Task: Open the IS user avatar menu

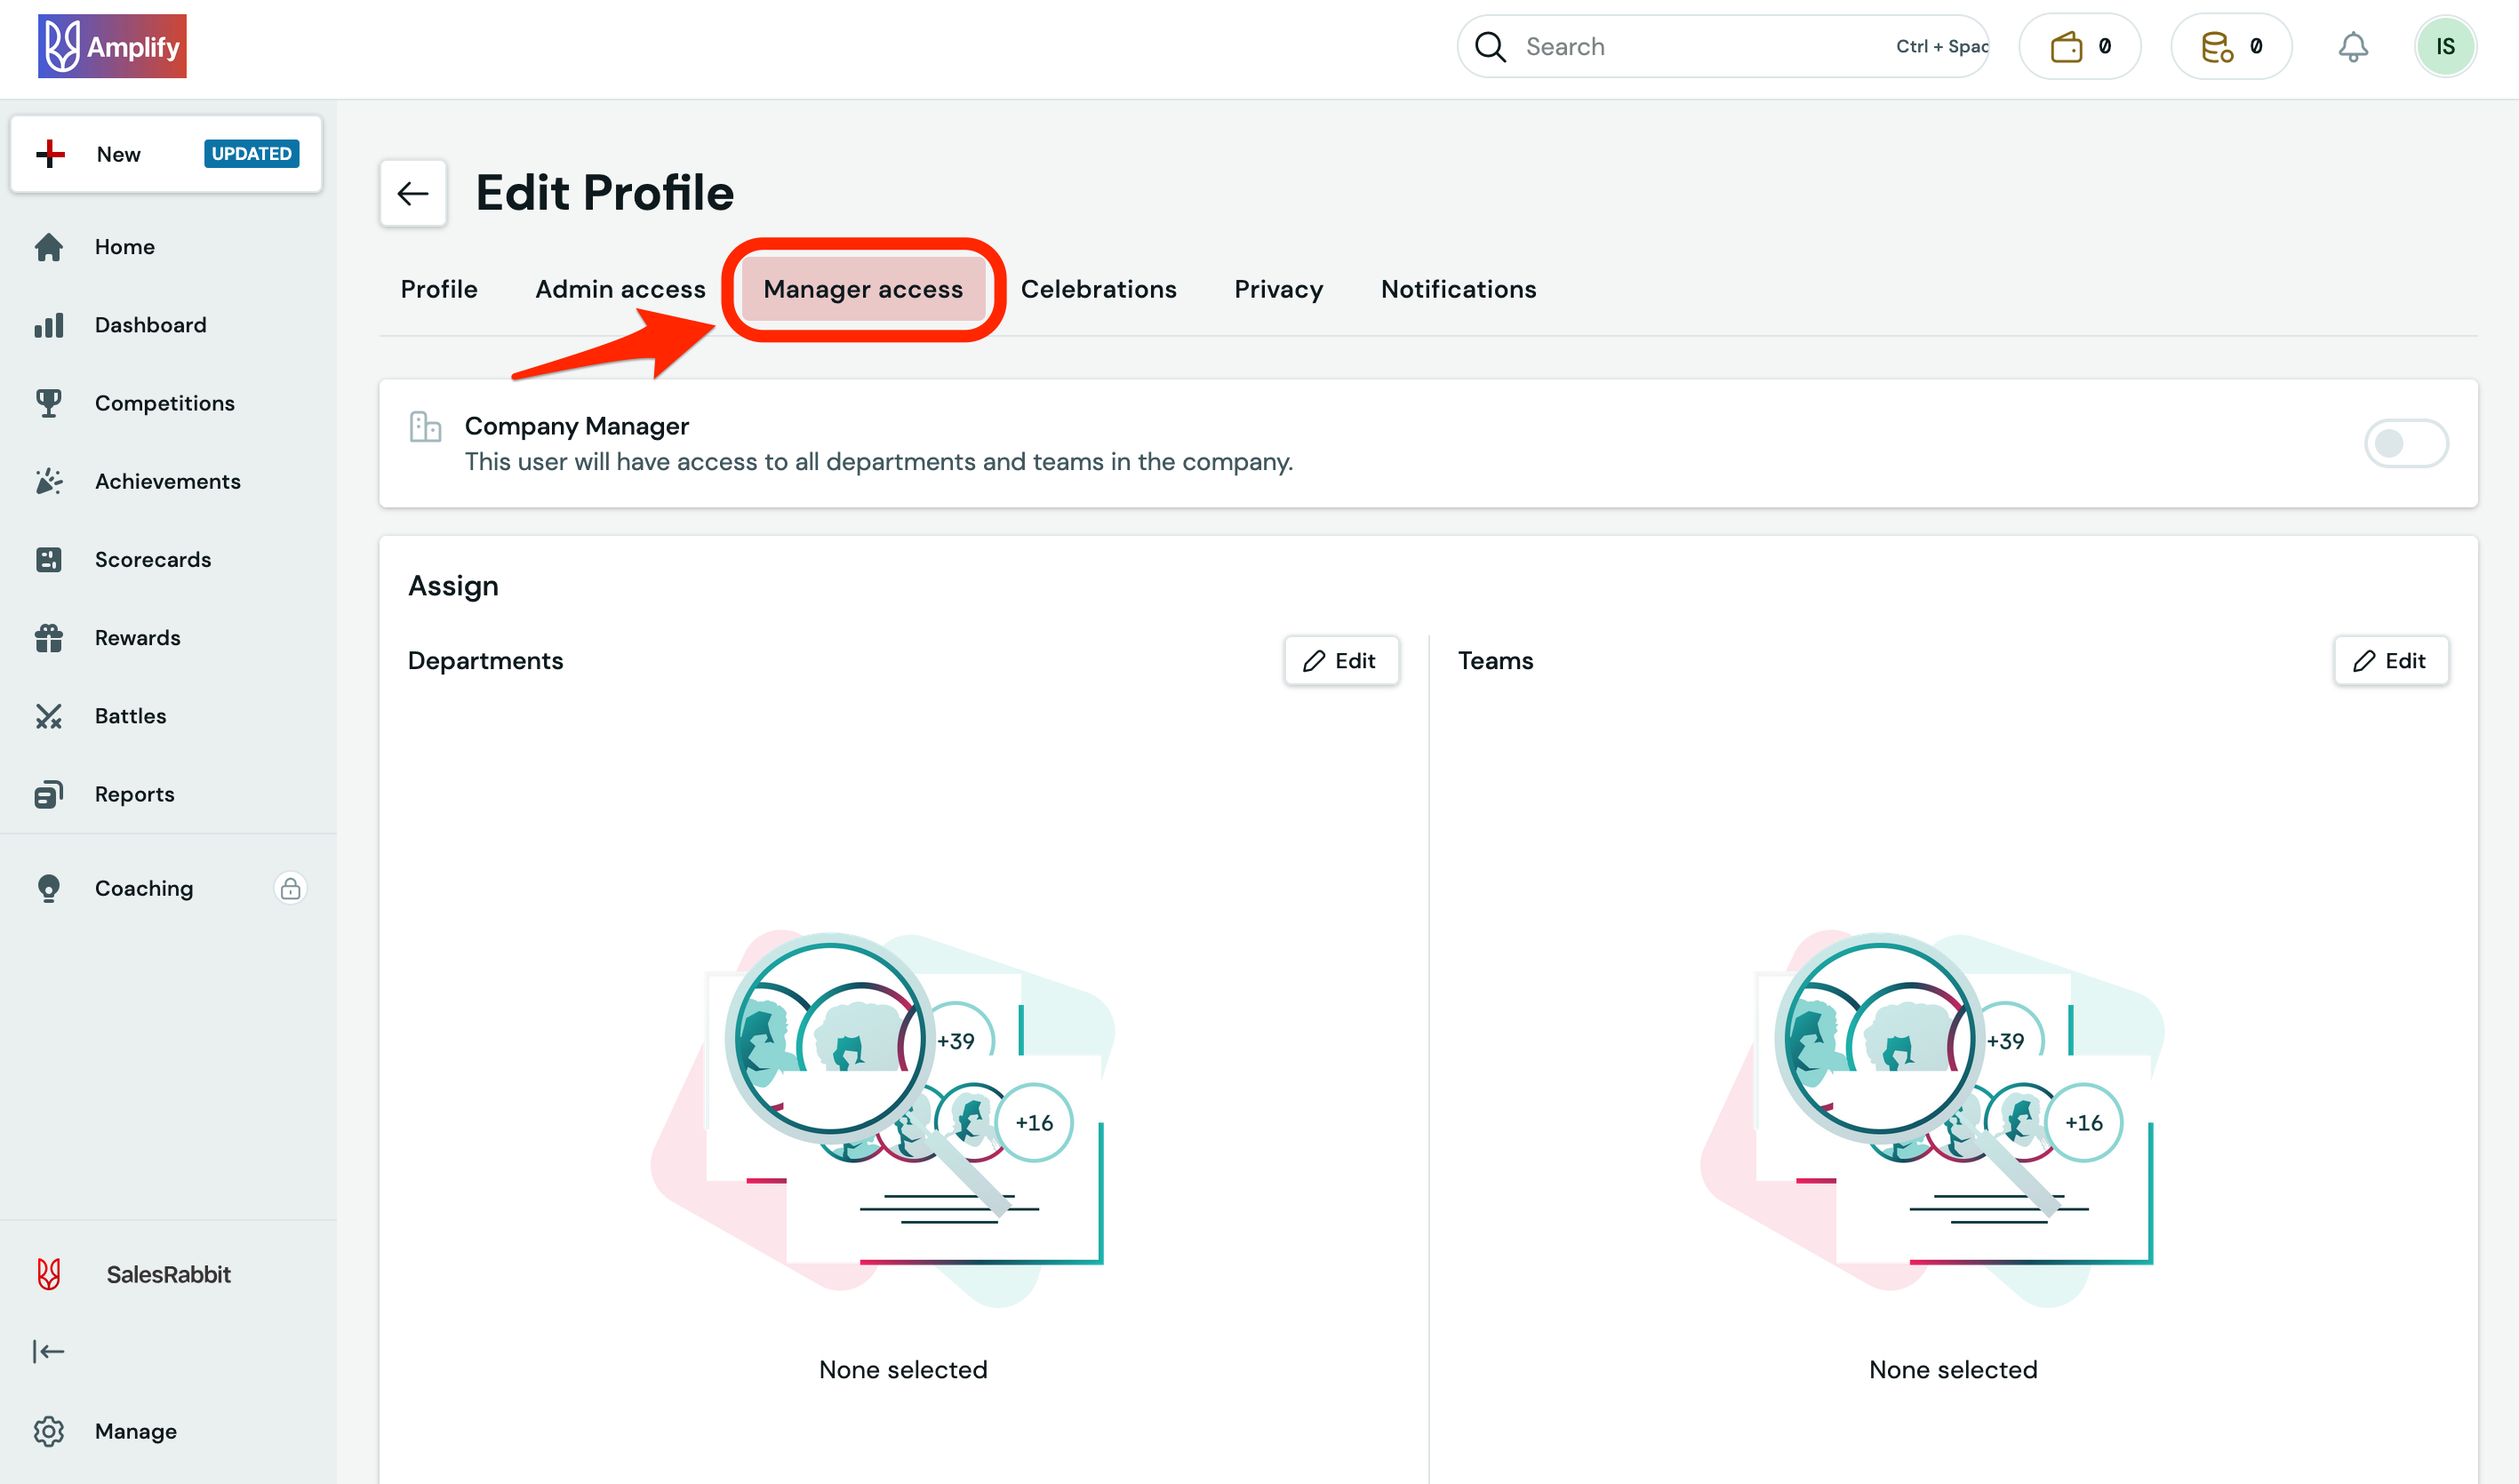Action: (2444, 47)
